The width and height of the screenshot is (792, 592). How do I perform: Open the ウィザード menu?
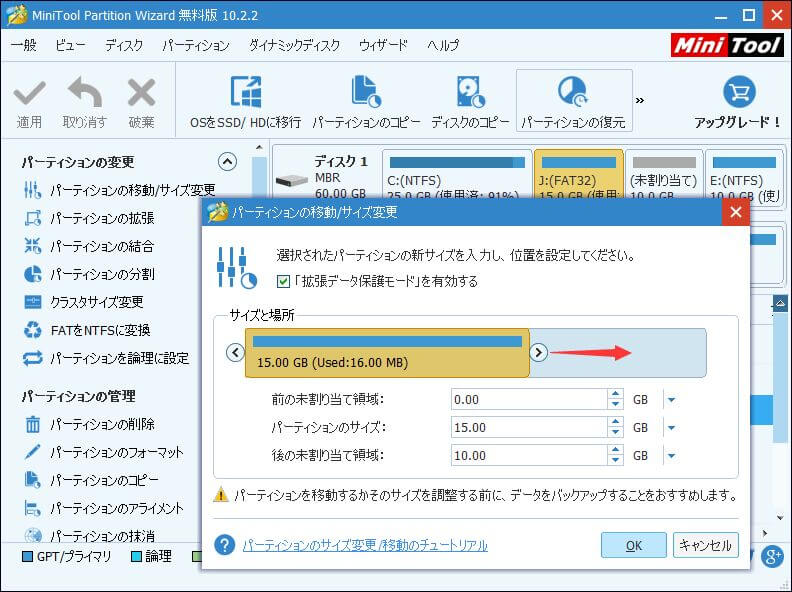pos(383,46)
